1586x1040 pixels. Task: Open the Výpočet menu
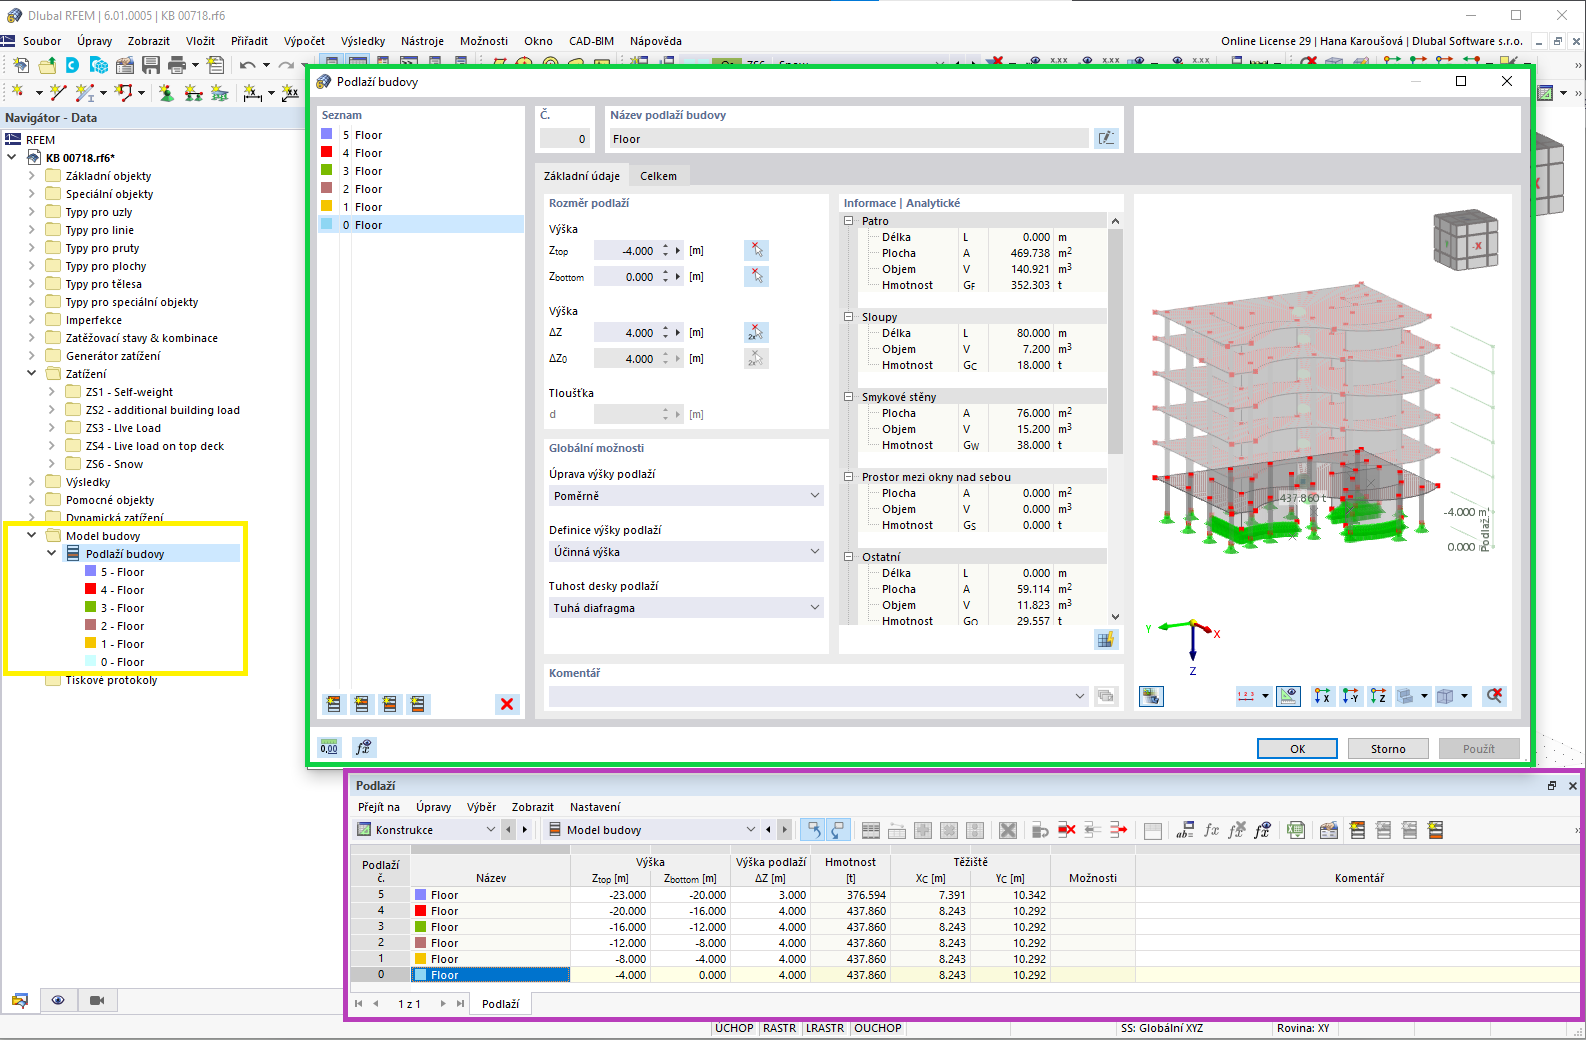pos(304,41)
